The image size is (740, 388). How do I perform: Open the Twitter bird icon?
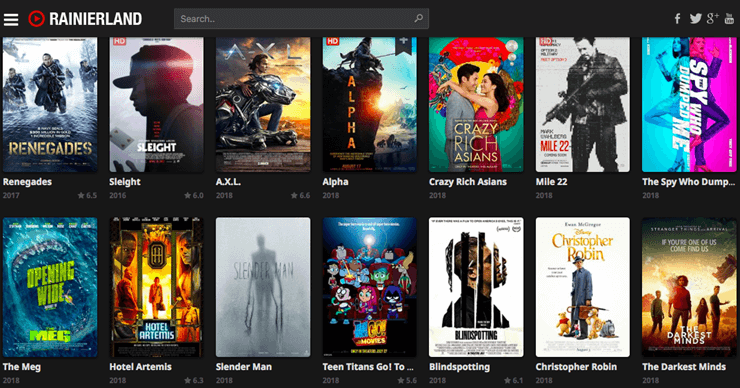695,18
